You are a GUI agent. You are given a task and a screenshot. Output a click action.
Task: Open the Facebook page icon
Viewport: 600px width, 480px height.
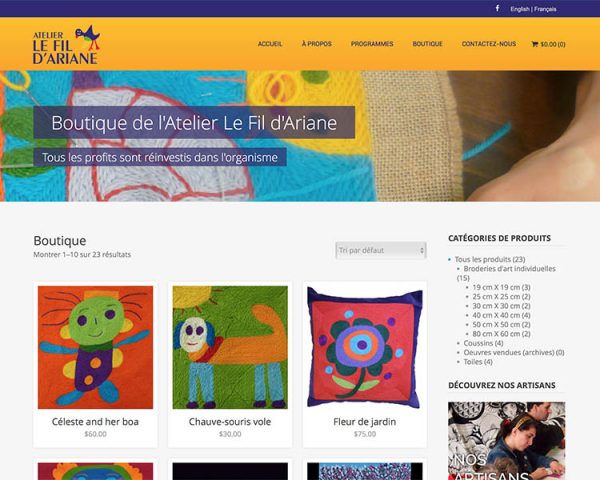tap(497, 8)
